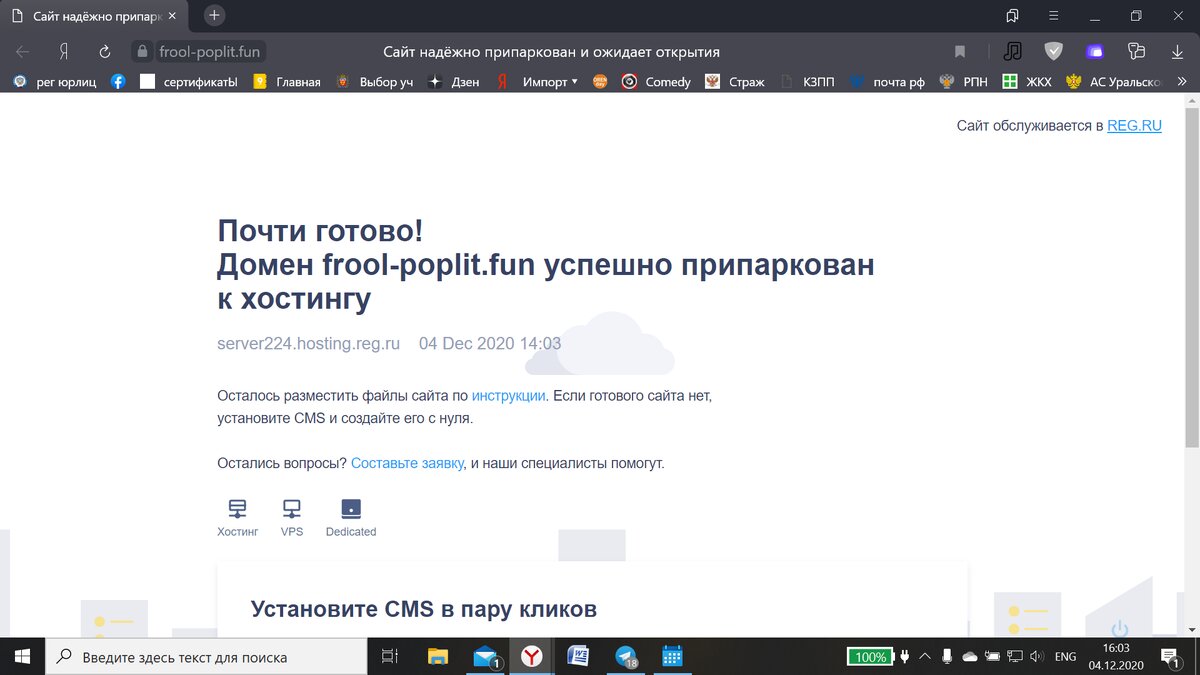Select the Сайт надёжно припаркован tab
1200x675 pixels.
point(85,15)
